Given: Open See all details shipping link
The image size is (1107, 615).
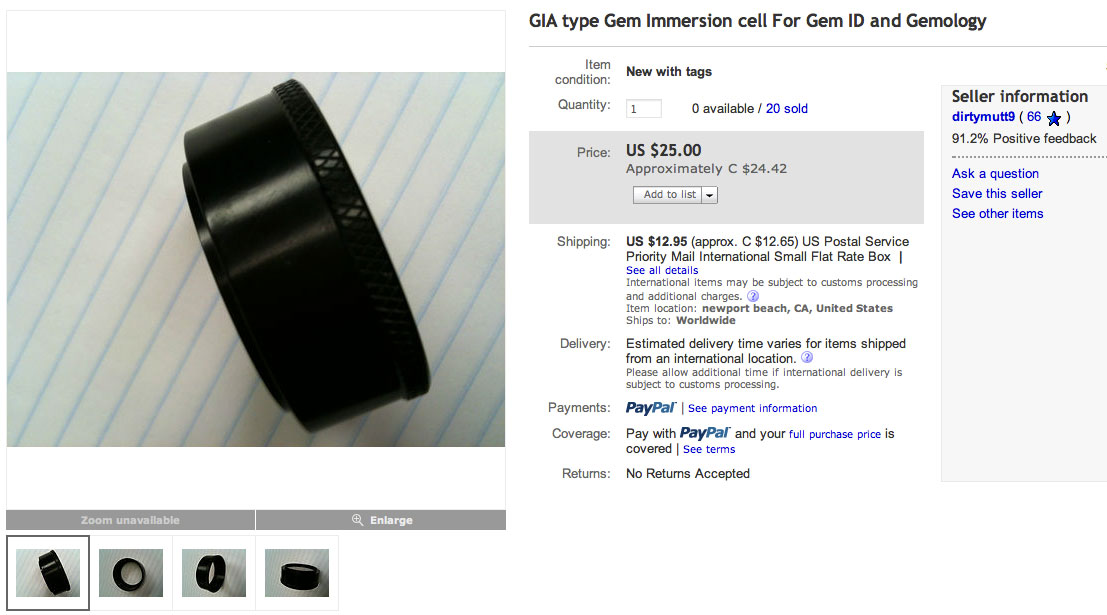Looking at the screenshot, I should point(662,270).
